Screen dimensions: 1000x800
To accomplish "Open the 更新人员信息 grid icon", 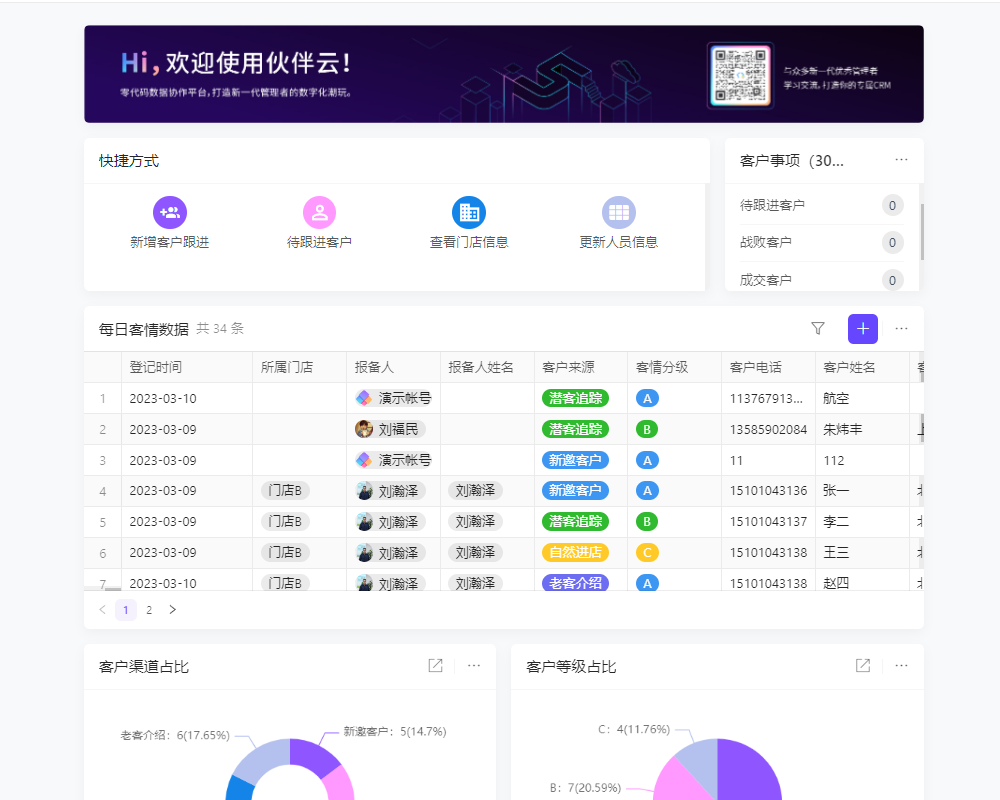I will (x=619, y=212).
